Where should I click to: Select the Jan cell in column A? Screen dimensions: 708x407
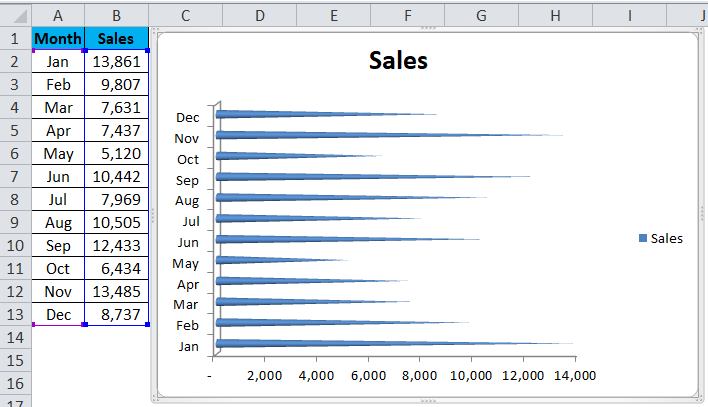[58, 61]
